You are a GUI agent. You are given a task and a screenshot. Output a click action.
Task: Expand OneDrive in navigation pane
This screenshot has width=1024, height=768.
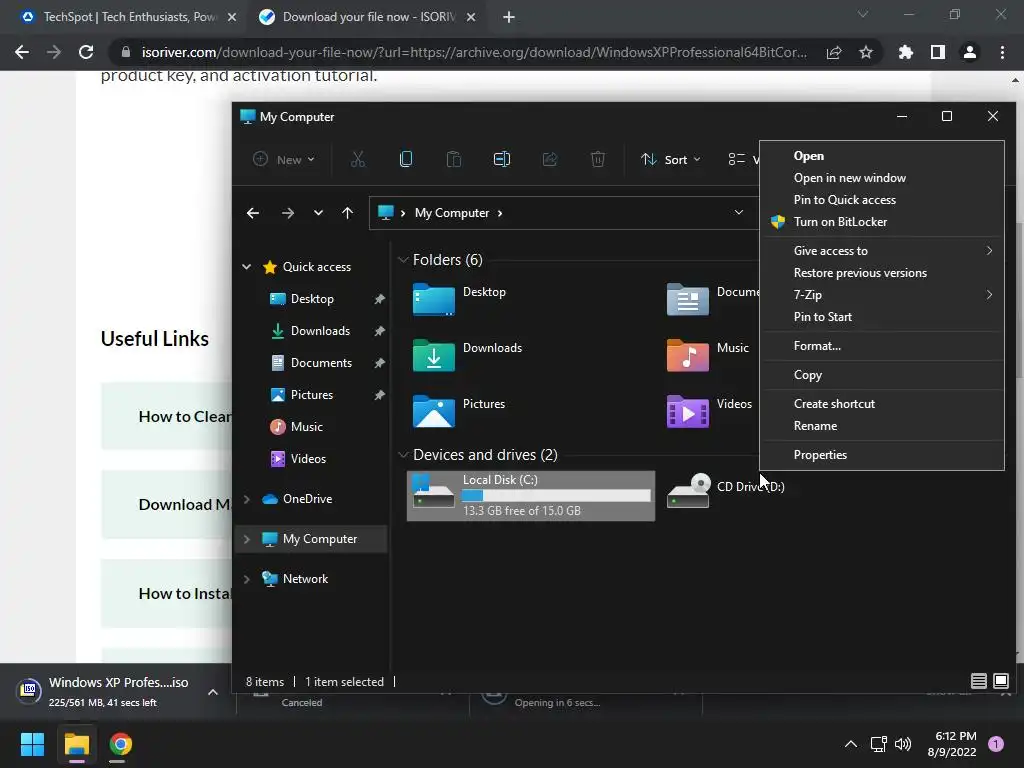click(x=247, y=499)
